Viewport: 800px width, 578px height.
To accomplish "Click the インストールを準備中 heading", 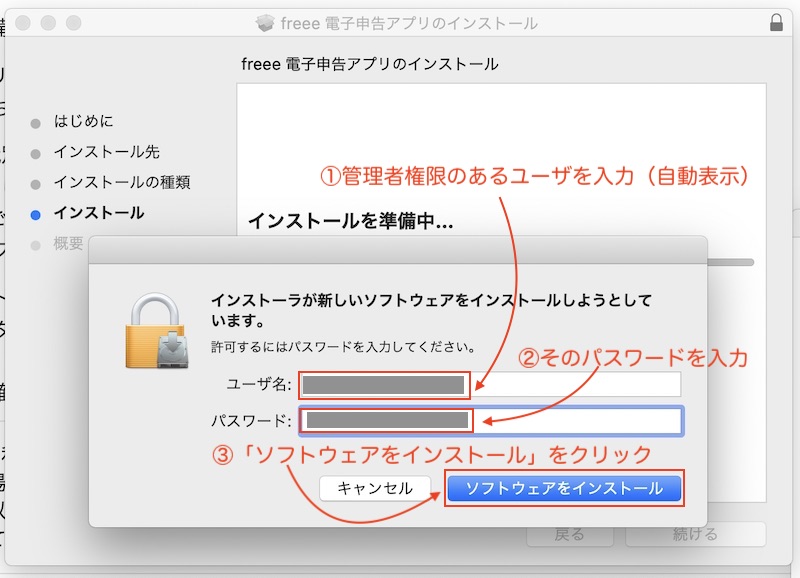I will coord(350,221).
